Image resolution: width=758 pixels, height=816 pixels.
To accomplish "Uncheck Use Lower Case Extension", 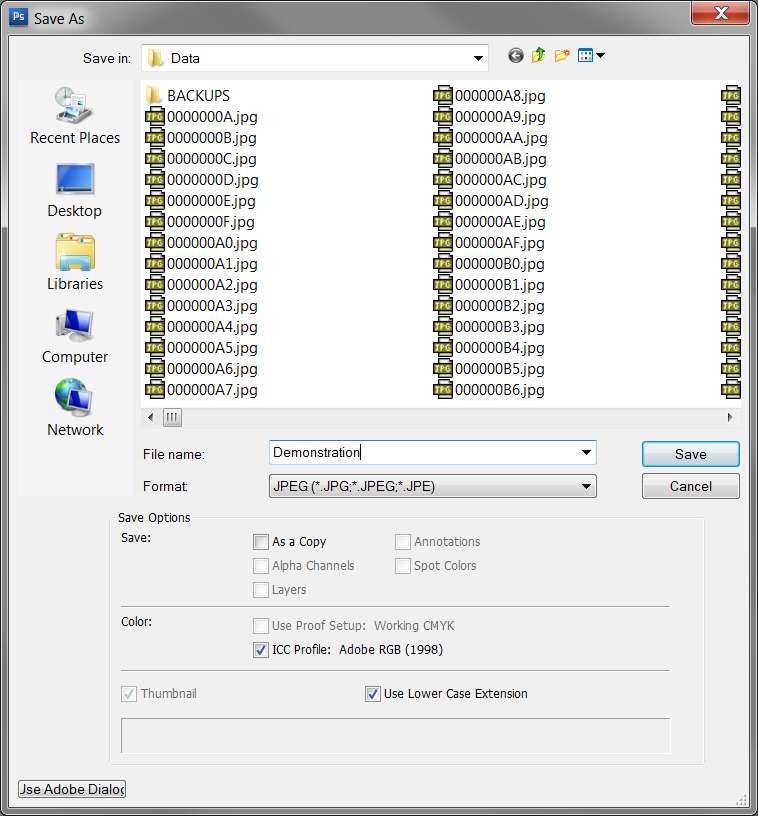I will pyautogui.click(x=372, y=694).
